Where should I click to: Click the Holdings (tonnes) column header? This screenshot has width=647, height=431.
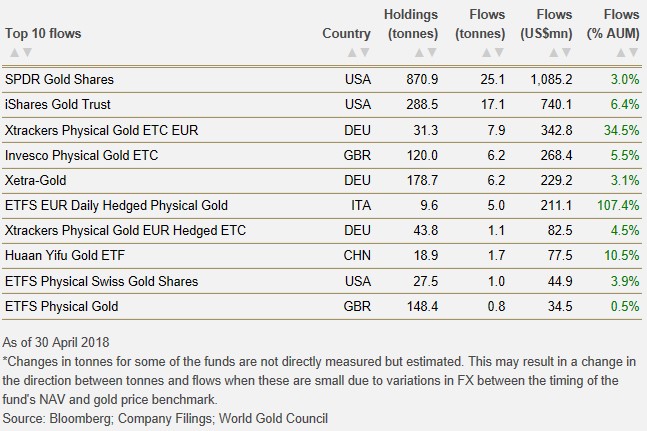411,24
